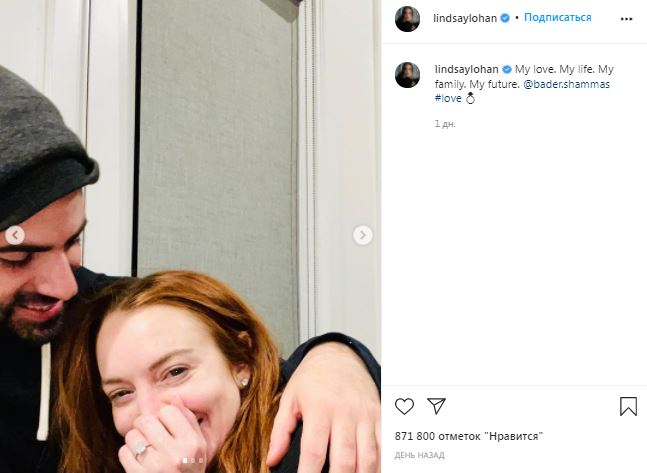647x473 pixels.
Task: Click the verified badge next to header username
Action: pyautogui.click(x=505, y=18)
